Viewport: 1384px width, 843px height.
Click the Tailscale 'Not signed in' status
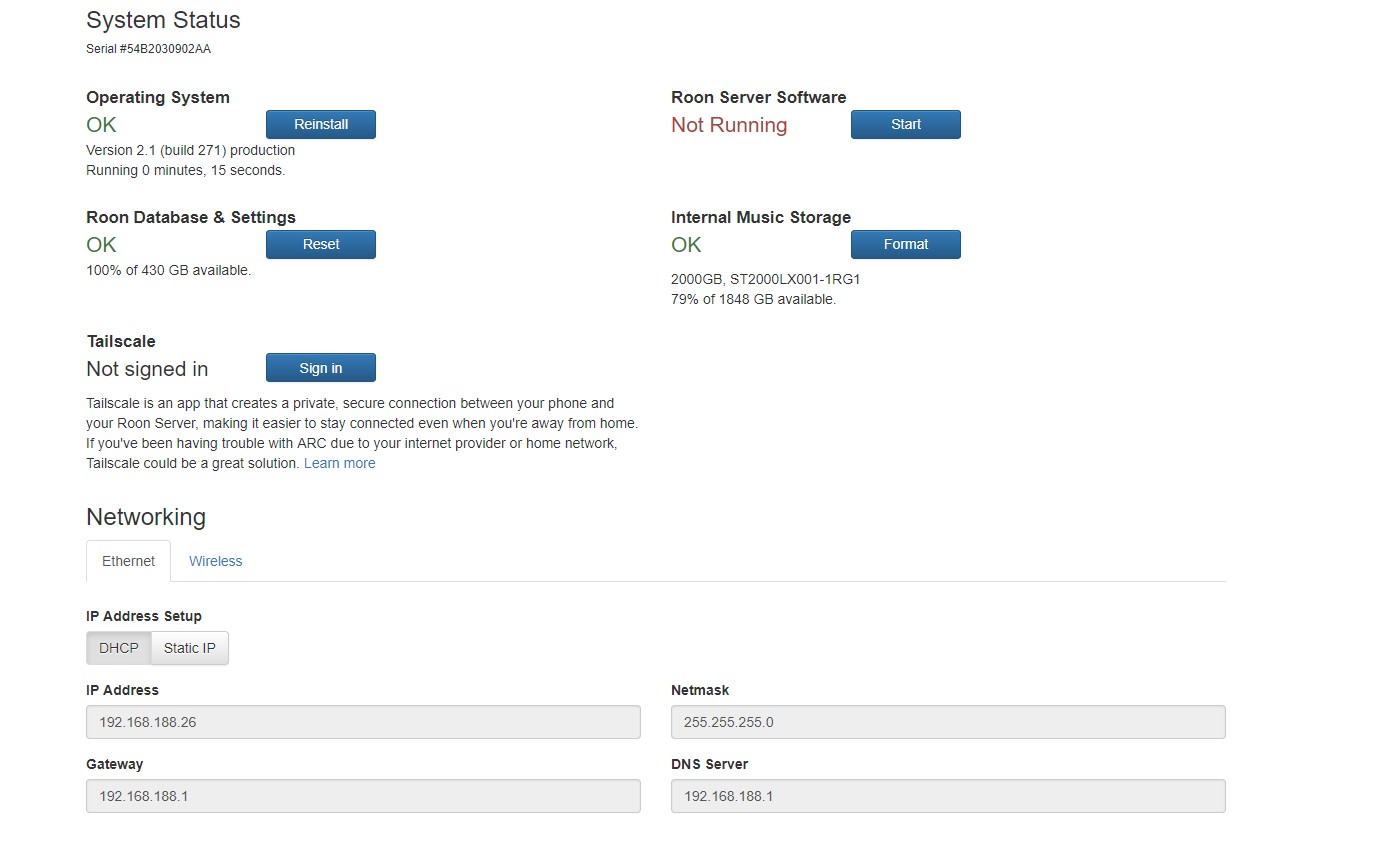pos(147,369)
